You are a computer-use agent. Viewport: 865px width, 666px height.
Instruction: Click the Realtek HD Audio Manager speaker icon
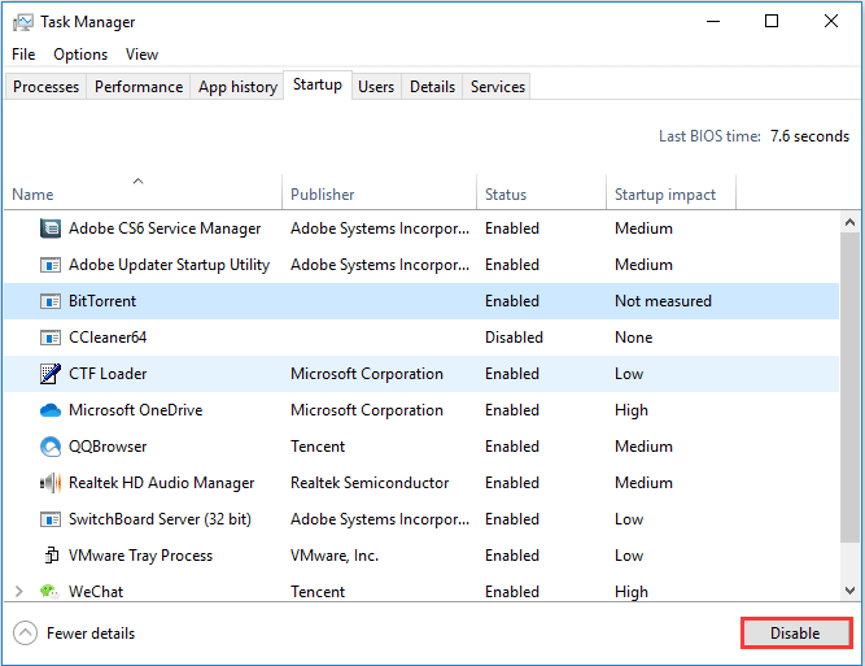[50, 483]
